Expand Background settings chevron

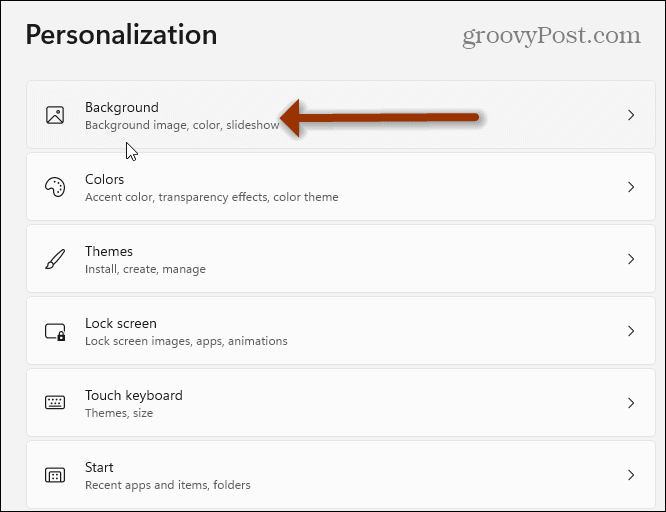click(x=631, y=115)
